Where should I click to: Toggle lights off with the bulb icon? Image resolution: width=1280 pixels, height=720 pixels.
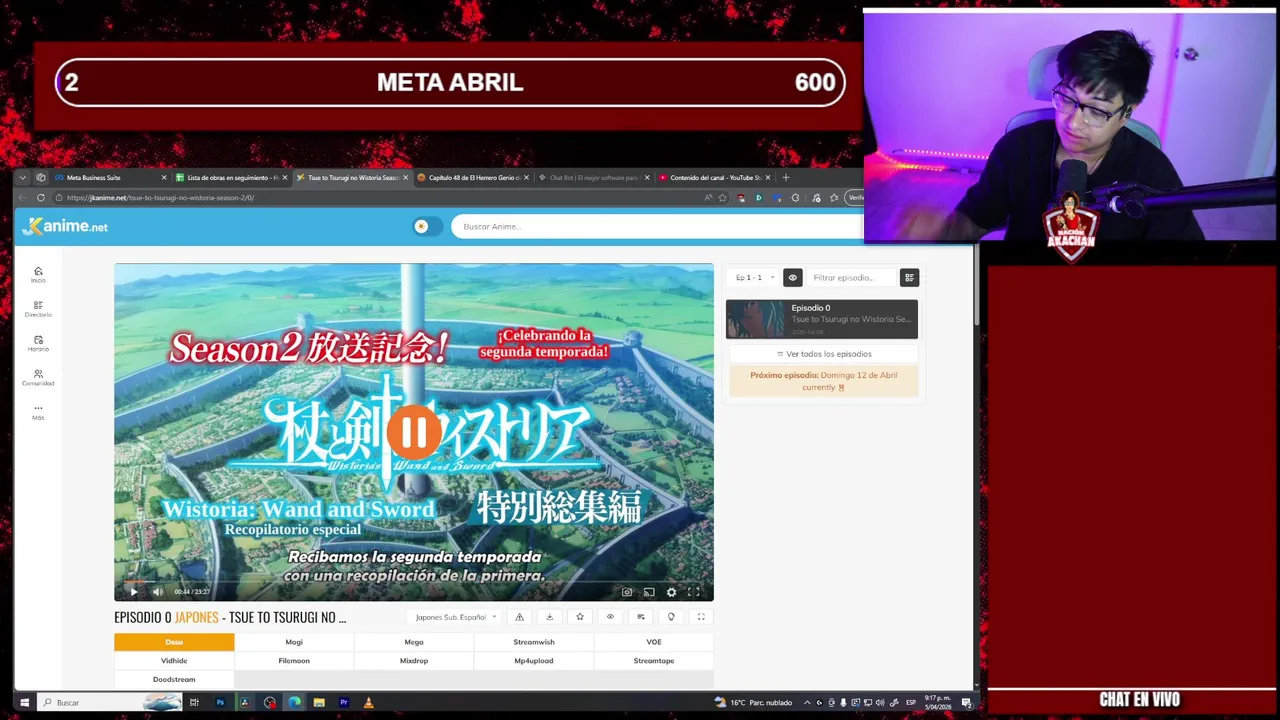coord(671,617)
